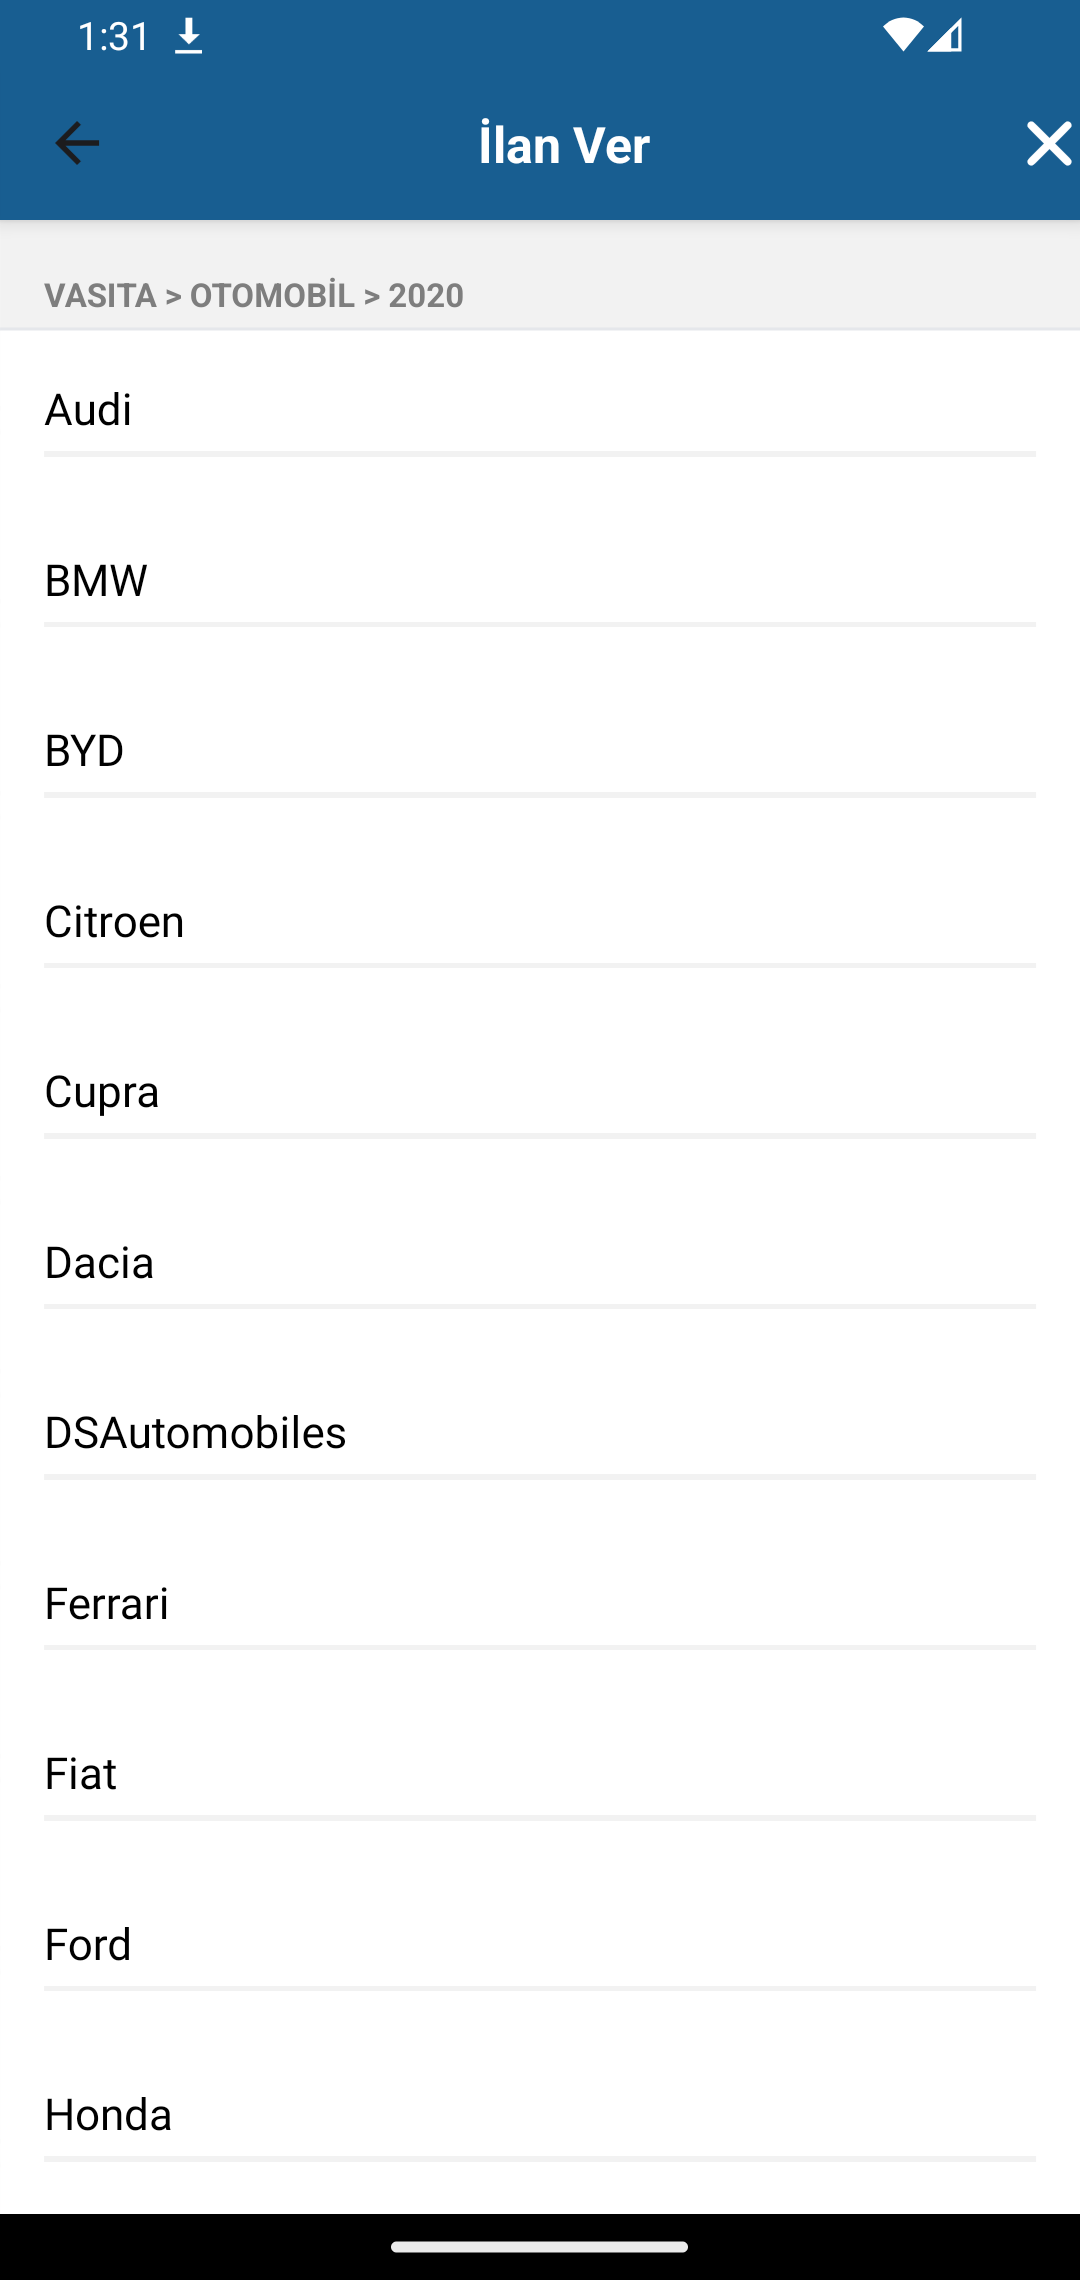The width and height of the screenshot is (1080, 2280).
Task: Select Citroen in the list
Action: tap(540, 922)
